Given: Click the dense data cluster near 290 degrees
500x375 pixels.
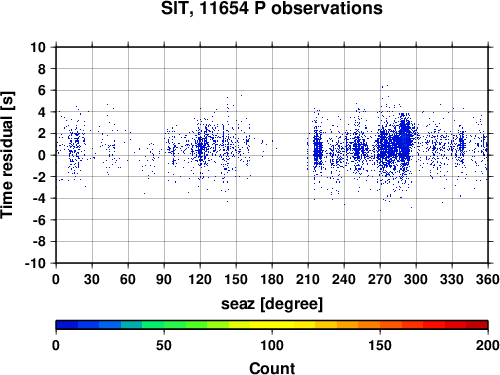Looking at the screenshot, I should pyautogui.click(x=404, y=140).
